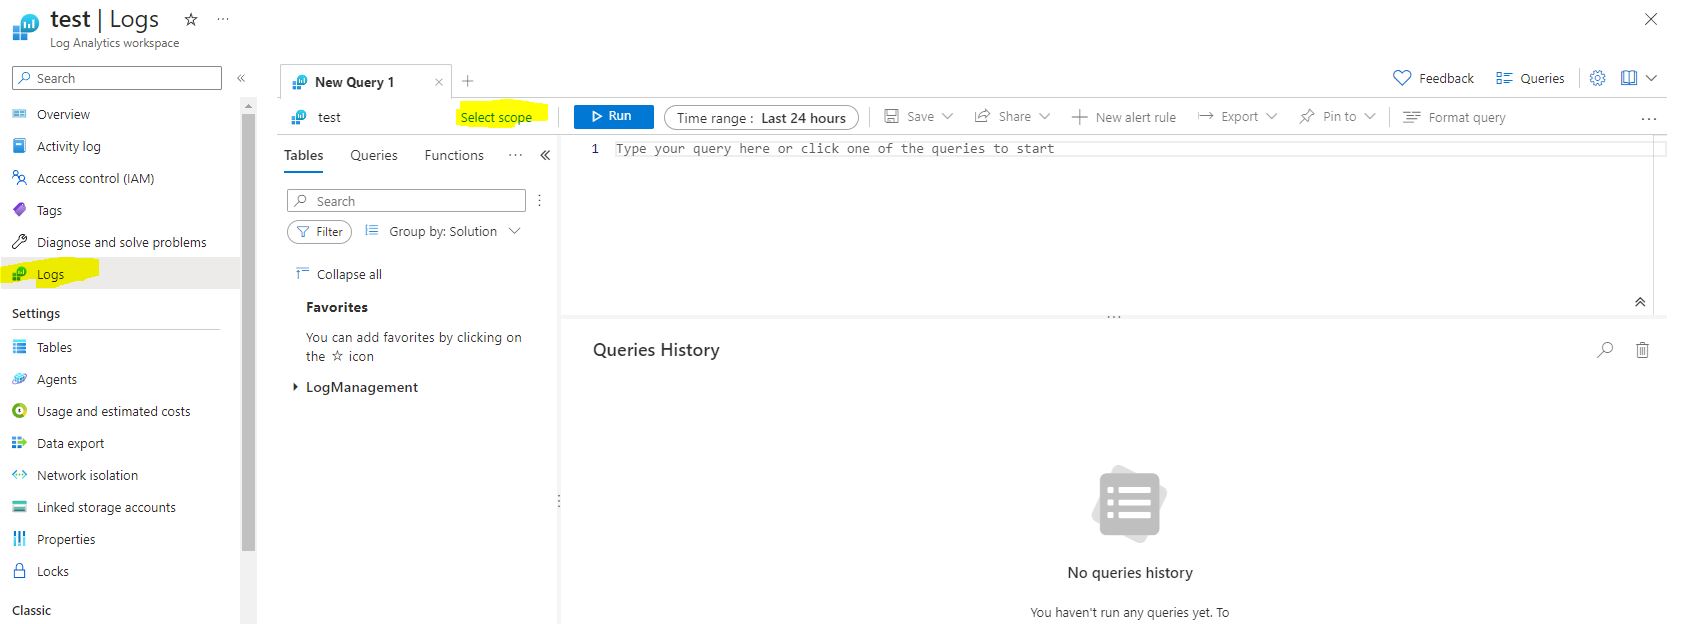The width and height of the screenshot is (1687, 624).
Task: Collapse the side panel double chevron
Action: [x=545, y=155]
